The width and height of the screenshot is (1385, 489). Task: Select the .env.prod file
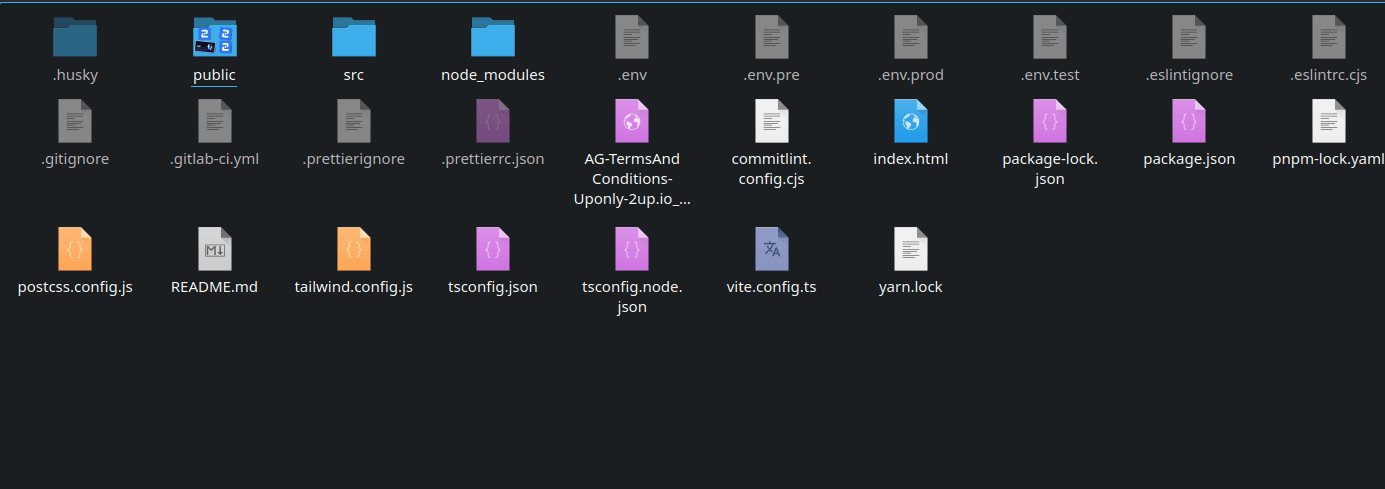point(910,38)
